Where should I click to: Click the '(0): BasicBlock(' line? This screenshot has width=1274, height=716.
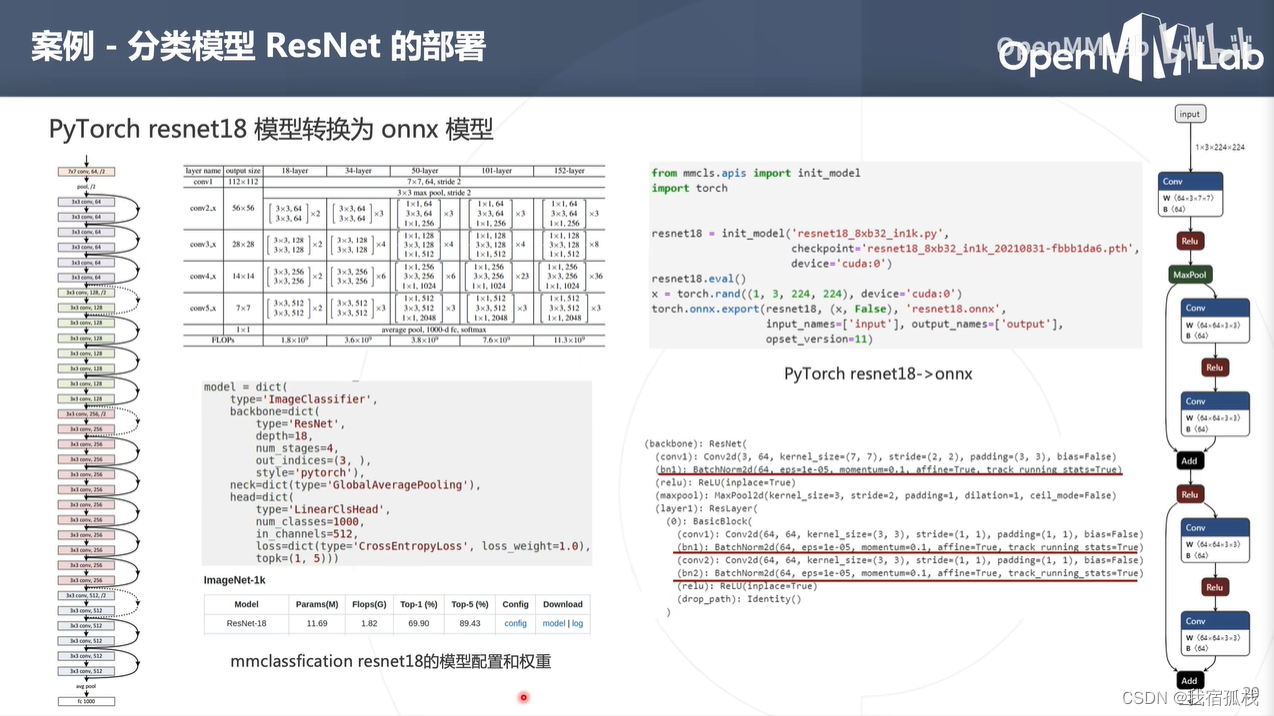714,521
